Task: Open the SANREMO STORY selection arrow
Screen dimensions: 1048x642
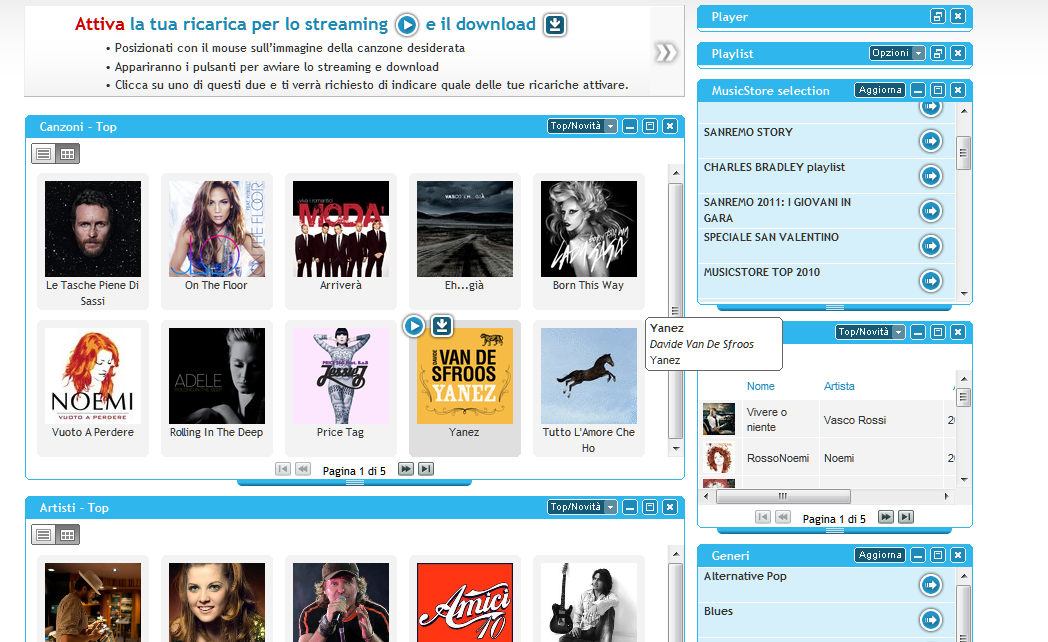Action: (930, 141)
